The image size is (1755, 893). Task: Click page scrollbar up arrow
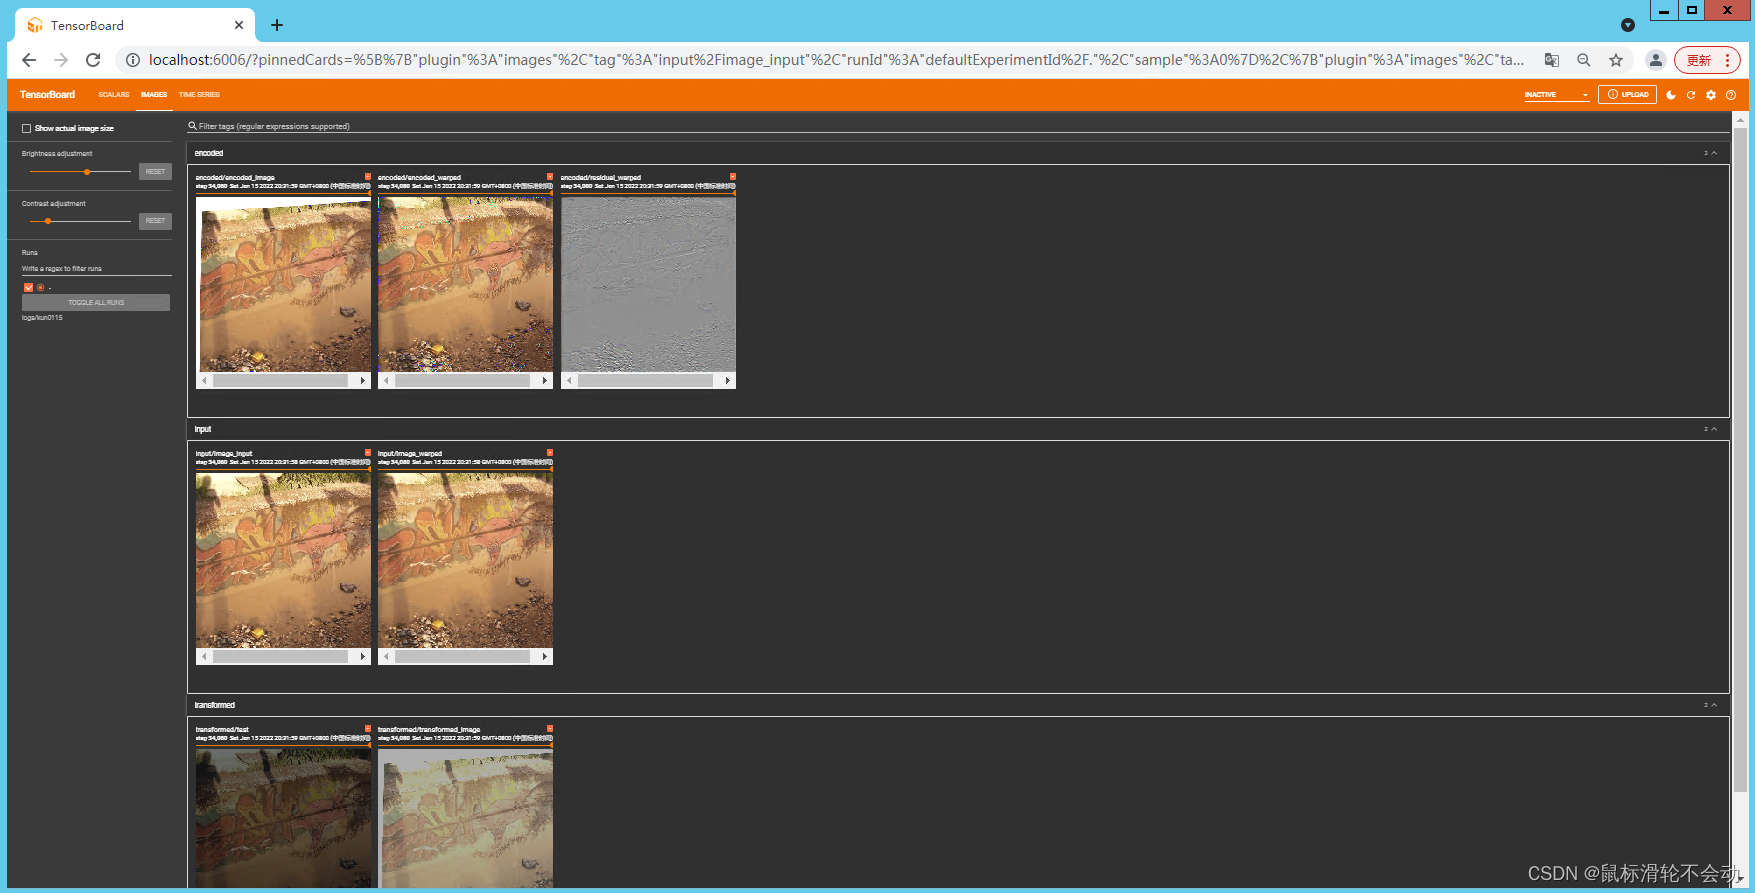tap(1740, 120)
